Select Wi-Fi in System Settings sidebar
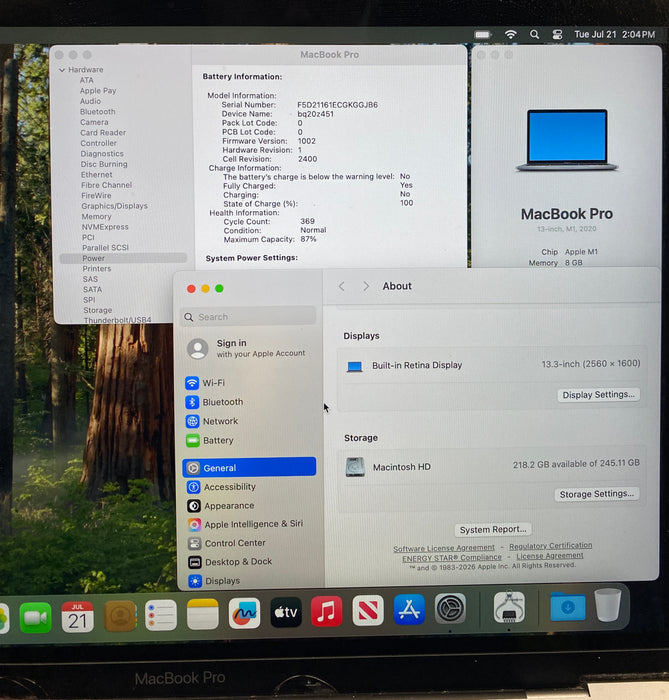669x700 pixels. coord(249,383)
